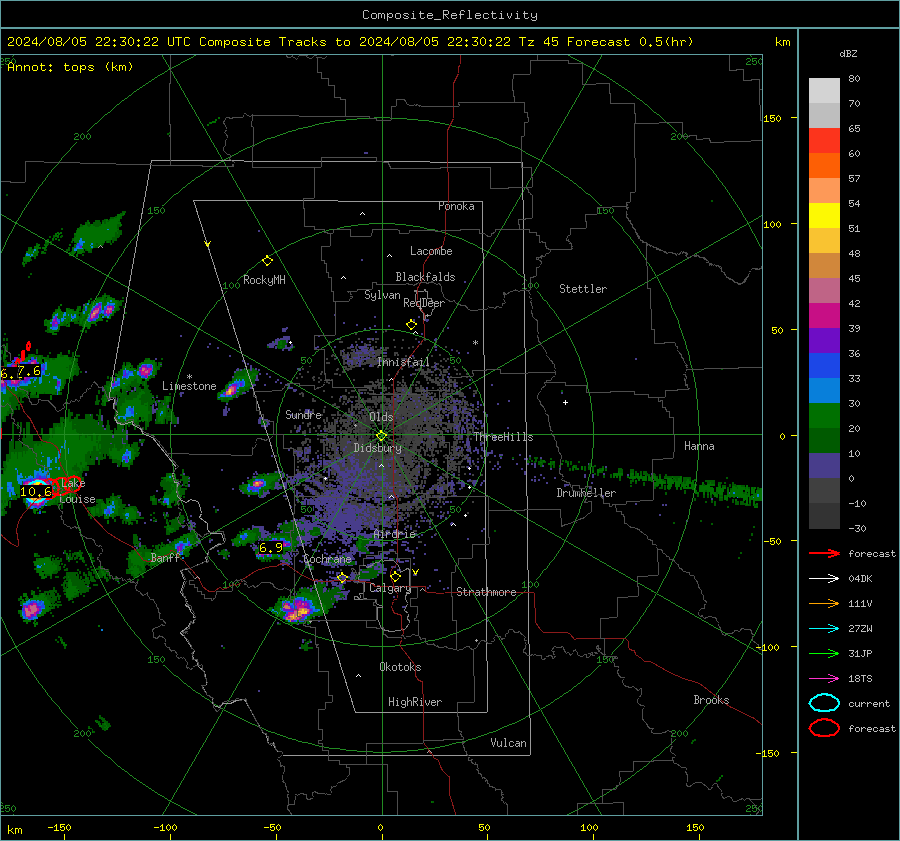The width and height of the screenshot is (900, 841).
Task: Click the dBZ legend heading
Action: [848, 53]
